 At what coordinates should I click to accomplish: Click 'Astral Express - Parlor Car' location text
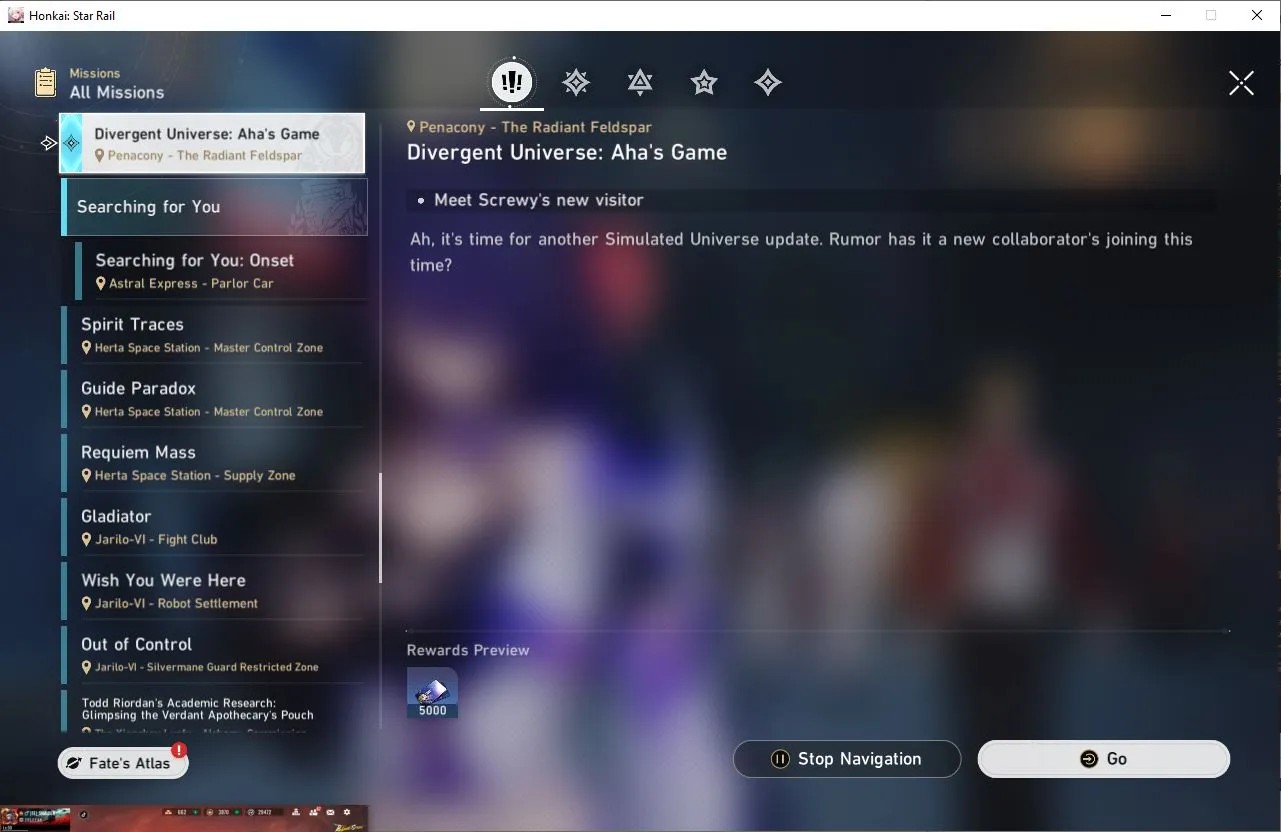[191, 284]
